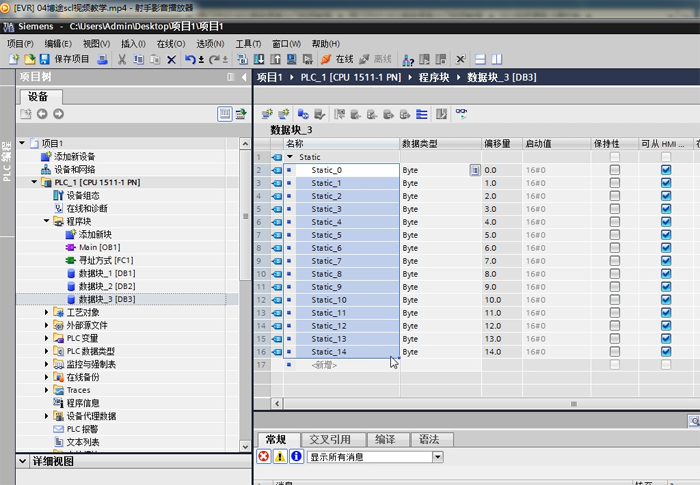Screen dimensions: 700x485
Task: Click the Cut scissors icon
Action: (x=122, y=59)
